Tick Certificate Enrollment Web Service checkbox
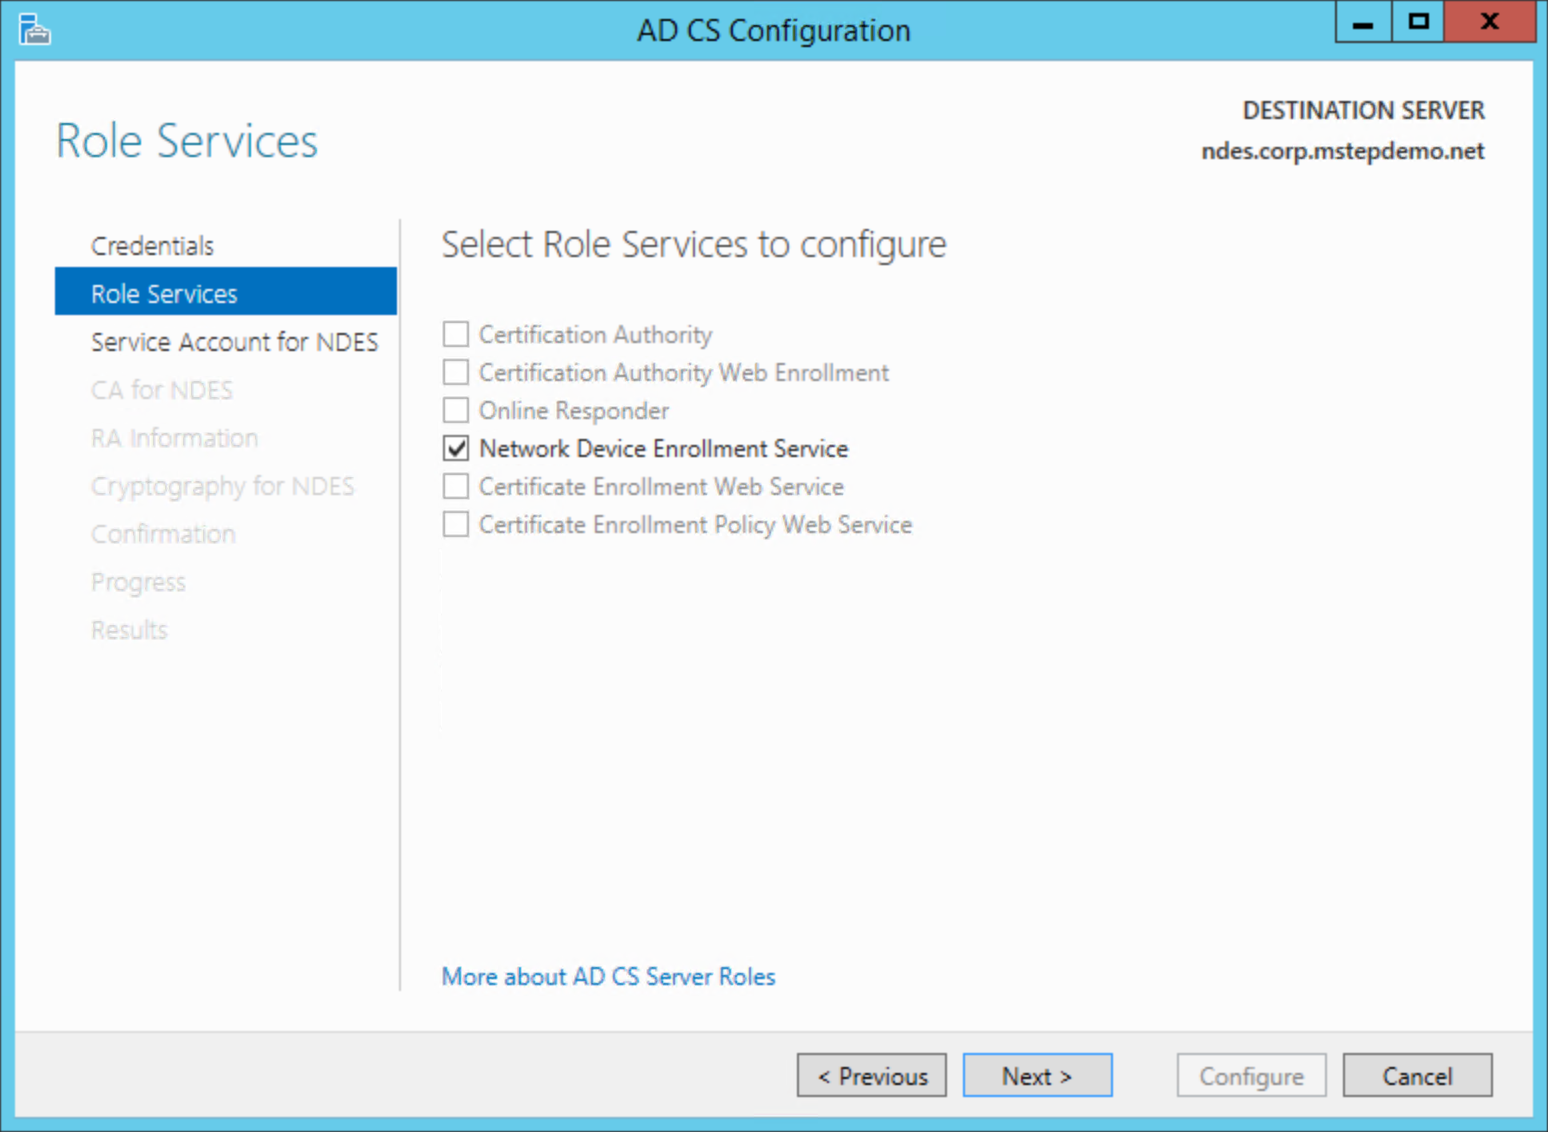Image resolution: width=1548 pixels, height=1132 pixels. 456,486
